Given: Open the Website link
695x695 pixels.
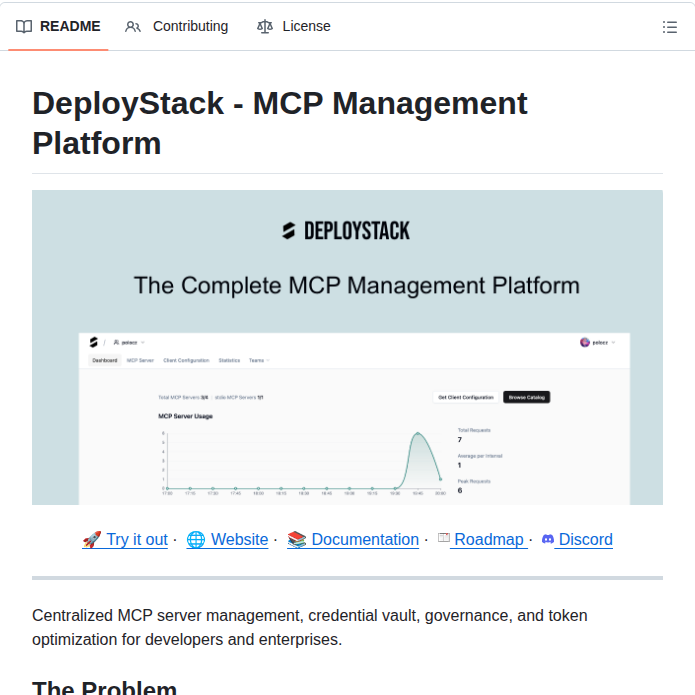Looking at the screenshot, I should tap(227, 539).
